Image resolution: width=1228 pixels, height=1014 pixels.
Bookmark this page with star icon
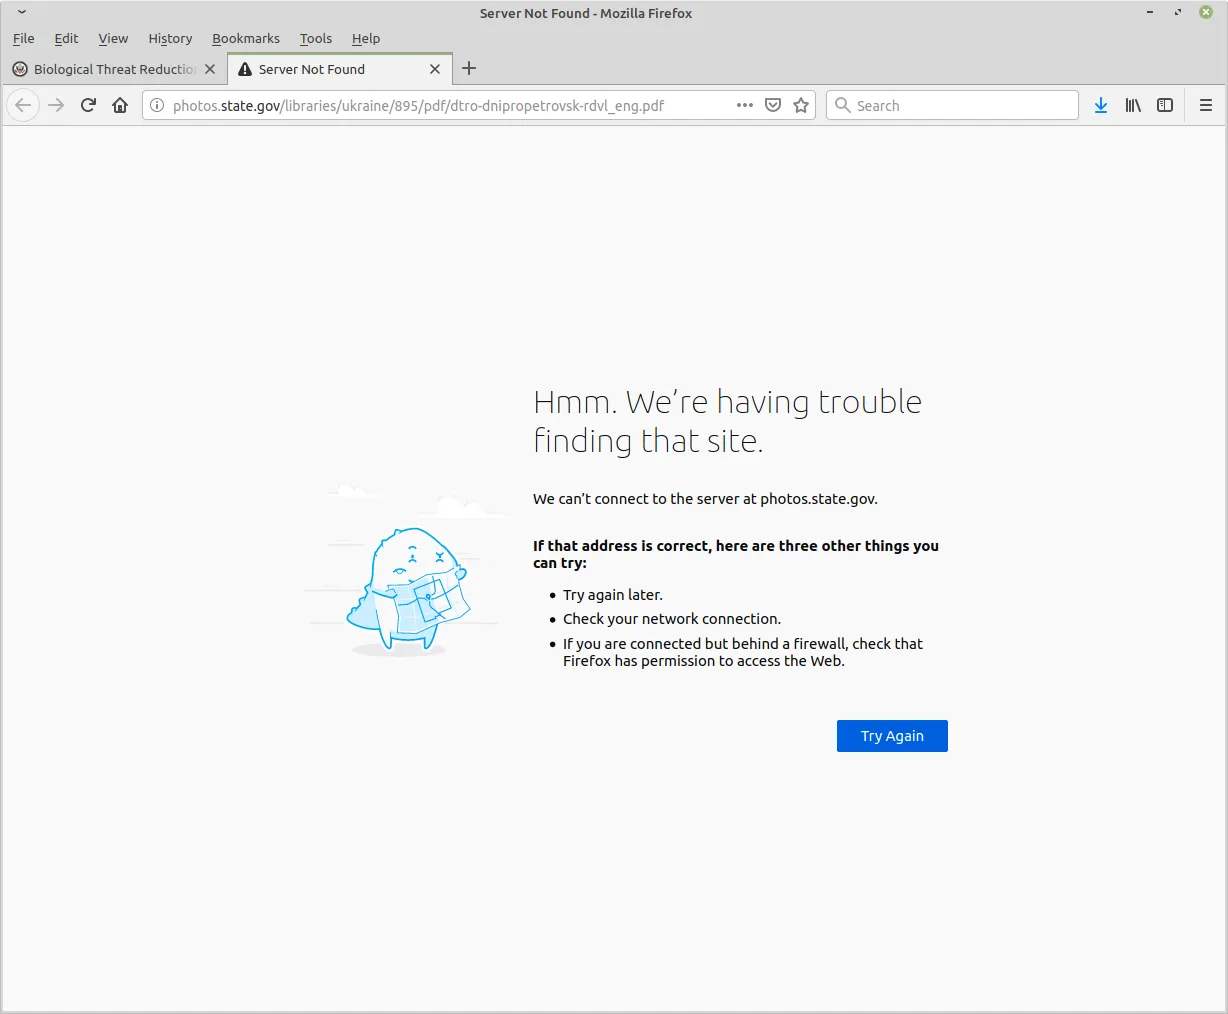pyautogui.click(x=801, y=105)
